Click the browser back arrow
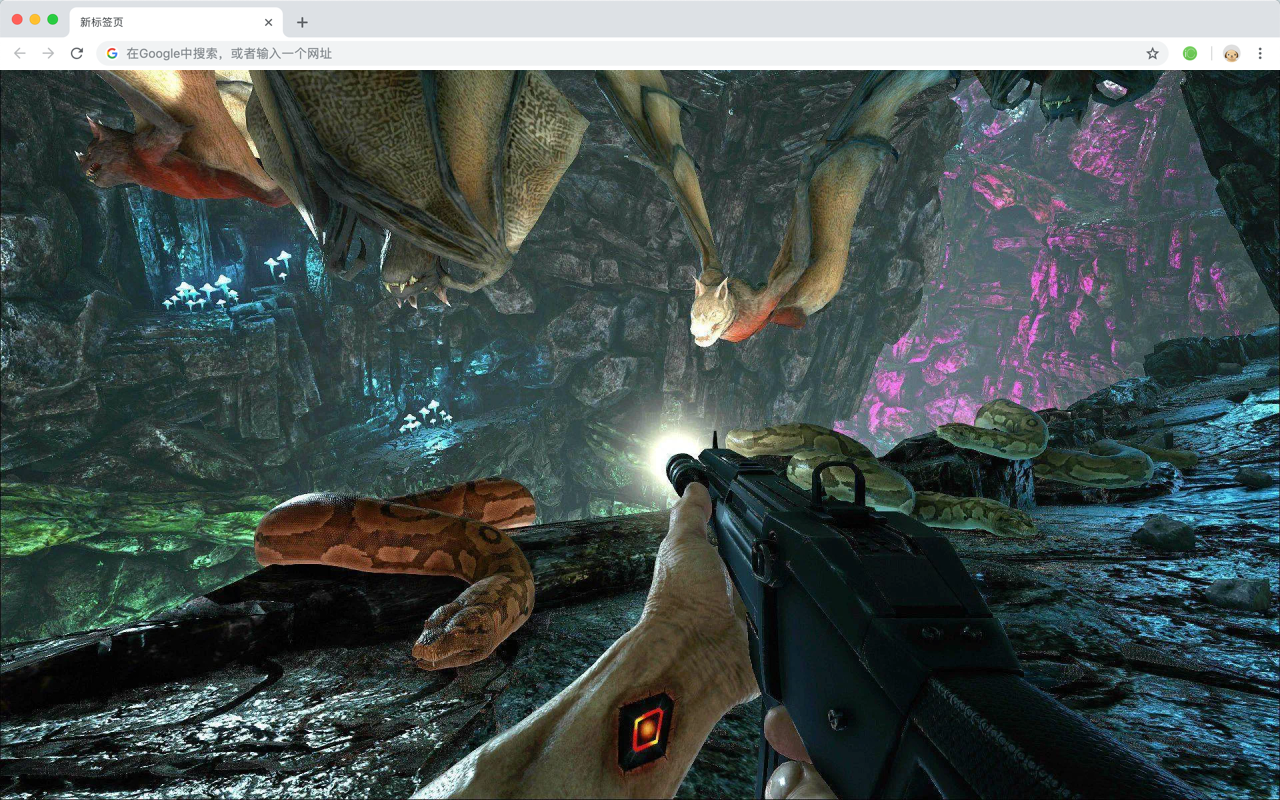 point(20,53)
